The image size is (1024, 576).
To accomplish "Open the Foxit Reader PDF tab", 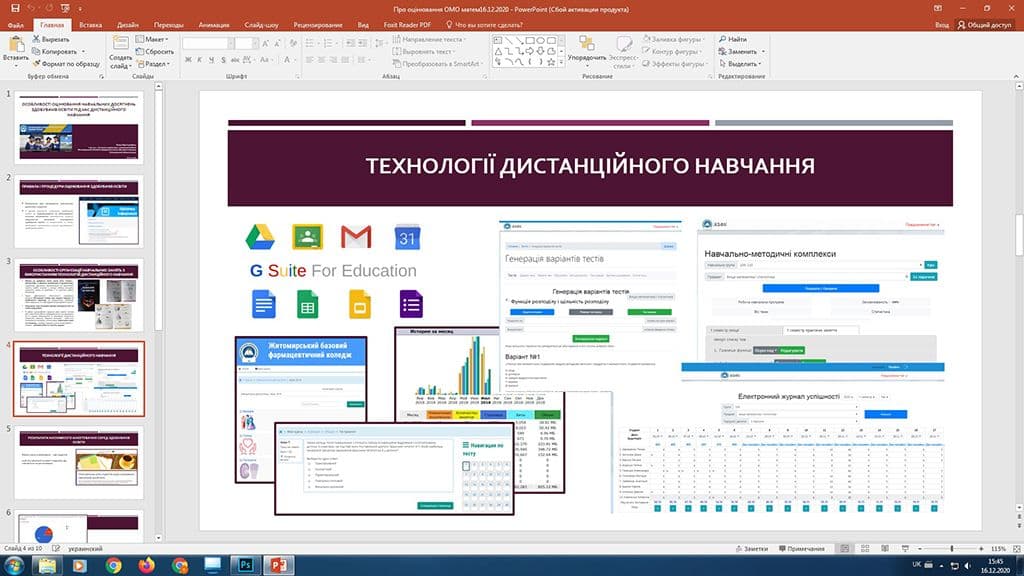I will 407,25.
